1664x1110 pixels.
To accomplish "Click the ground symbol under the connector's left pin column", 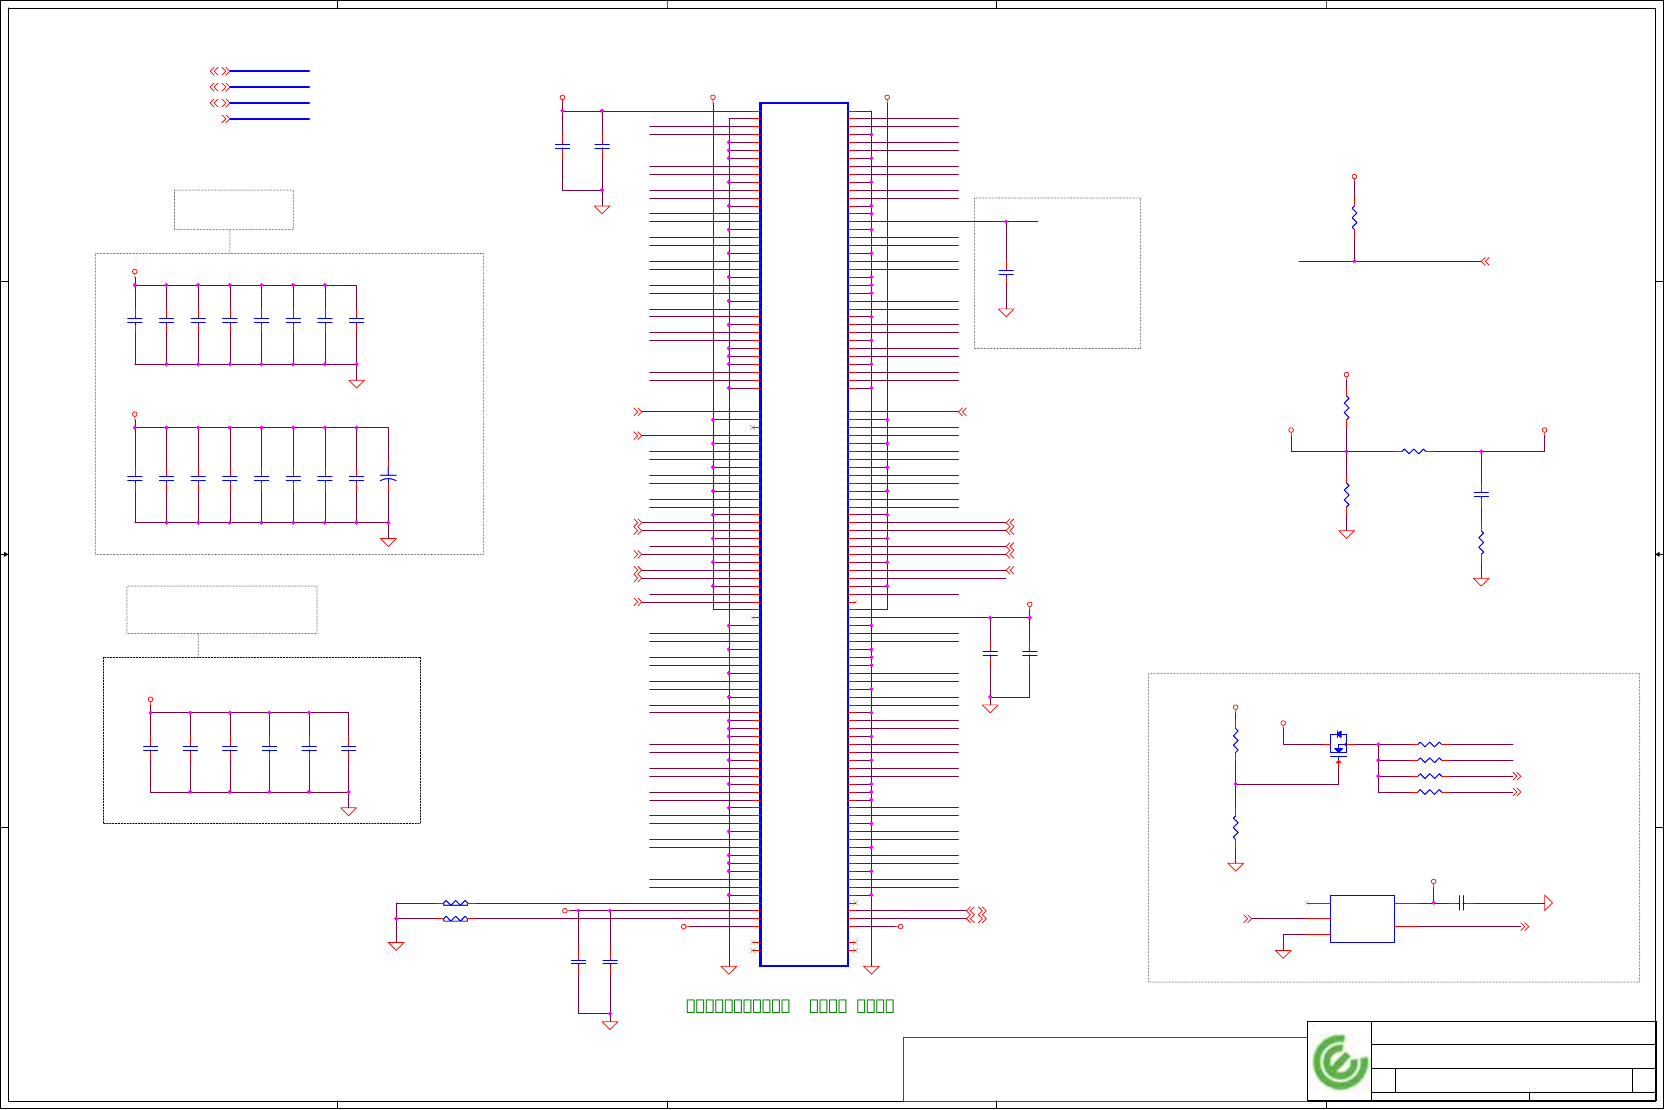I will [728, 970].
